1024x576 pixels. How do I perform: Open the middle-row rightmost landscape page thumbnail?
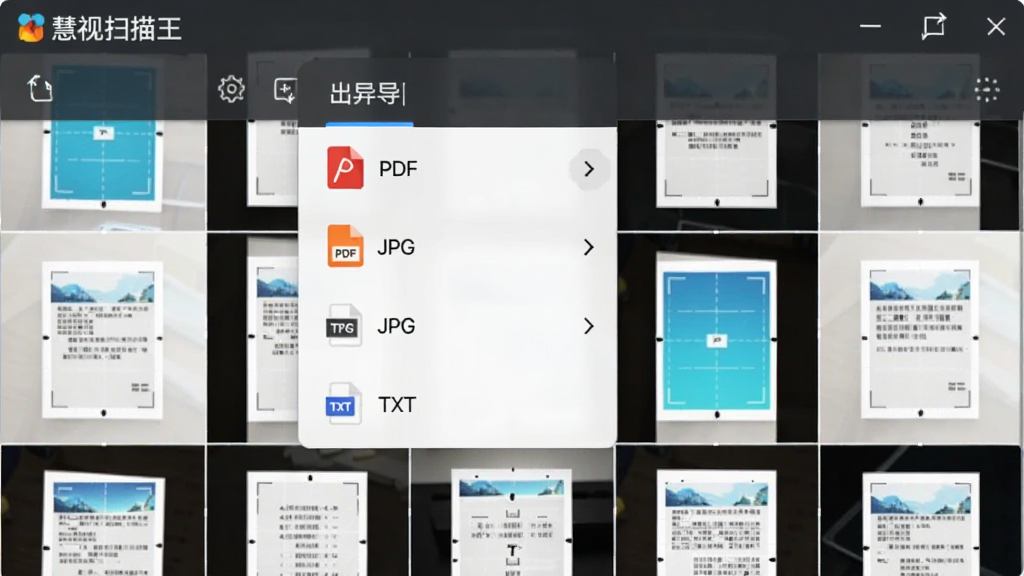(920, 338)
